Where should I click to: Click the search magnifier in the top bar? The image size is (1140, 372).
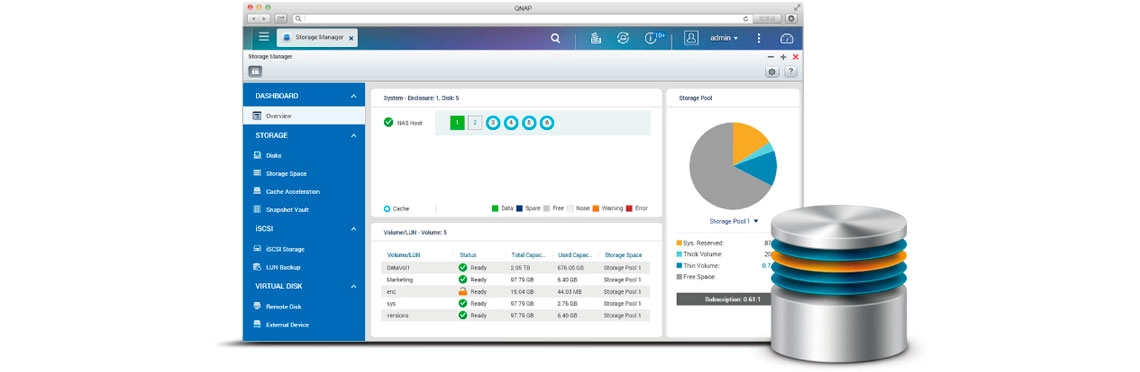555,39
